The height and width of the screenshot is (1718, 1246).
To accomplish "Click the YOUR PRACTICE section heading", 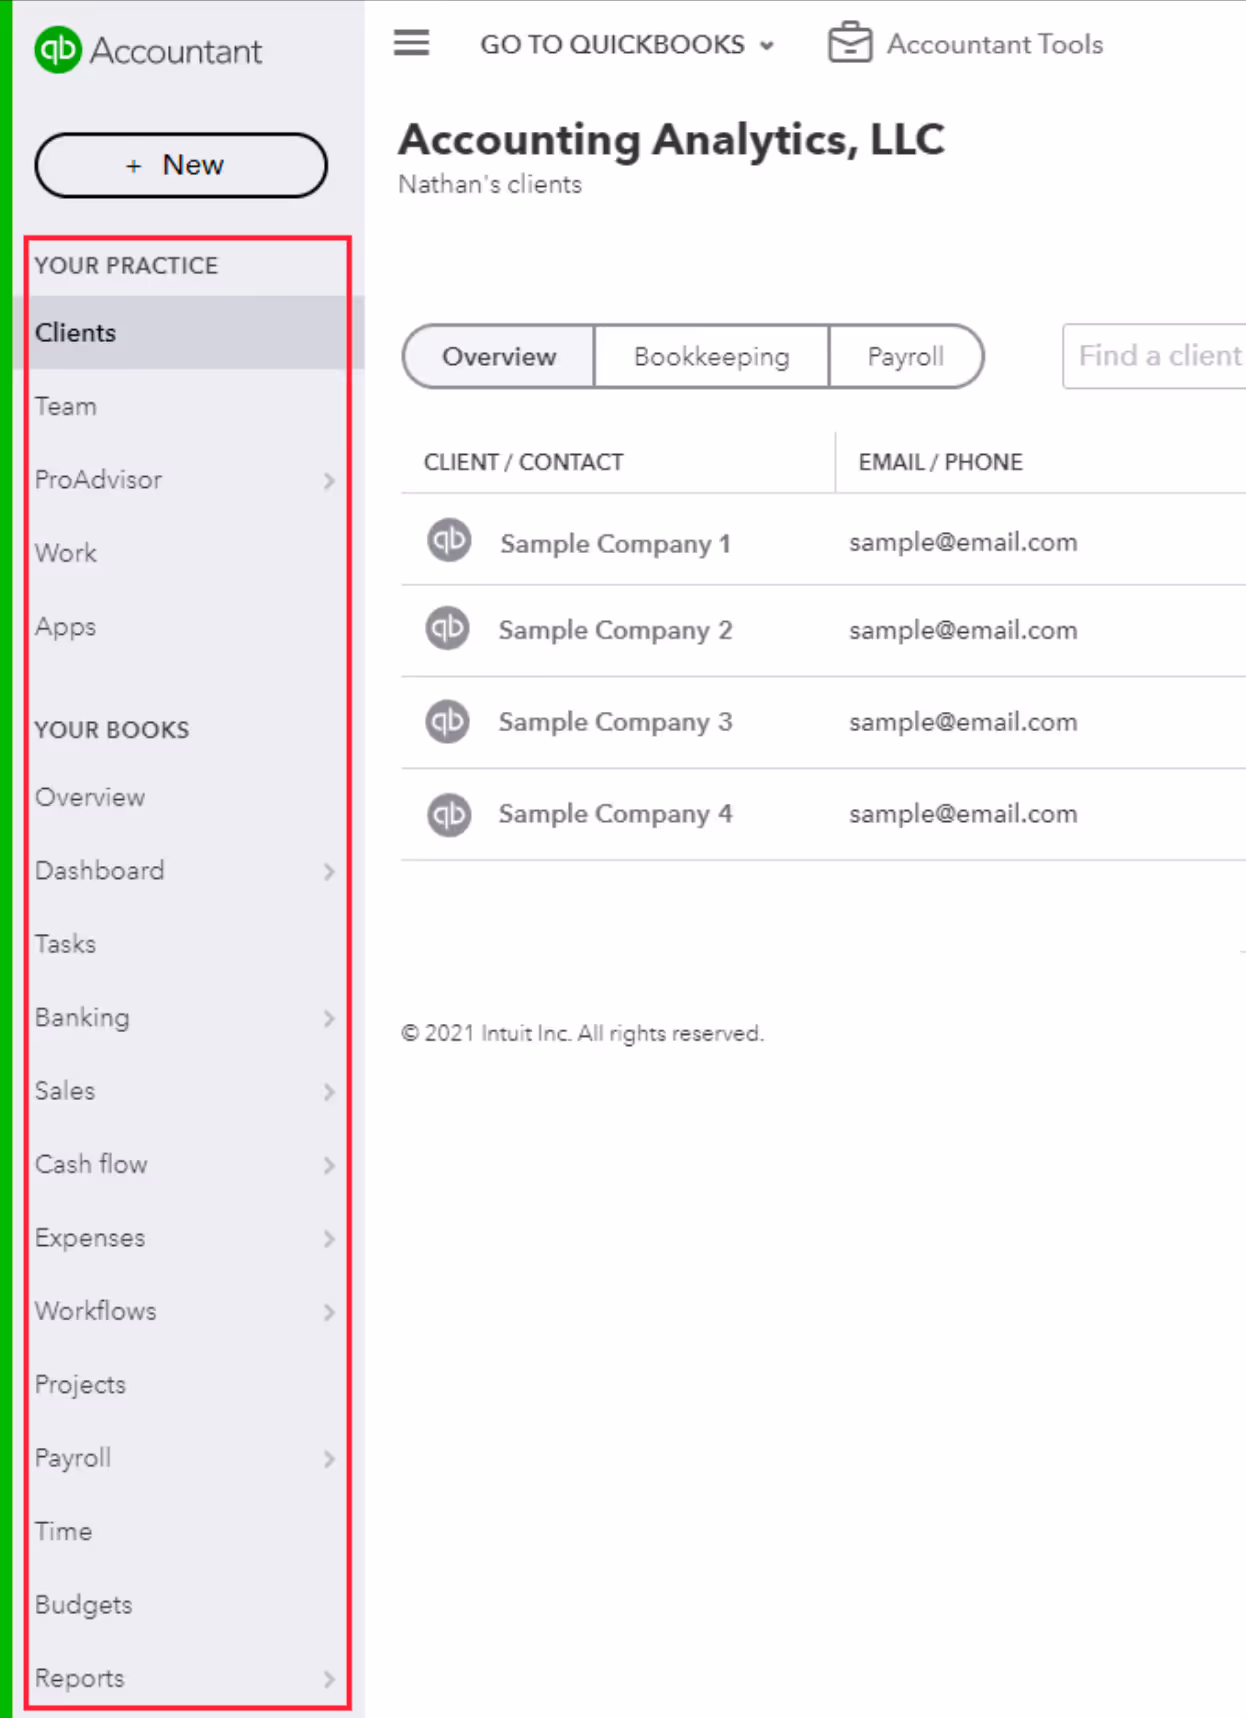I will [126, 266].
